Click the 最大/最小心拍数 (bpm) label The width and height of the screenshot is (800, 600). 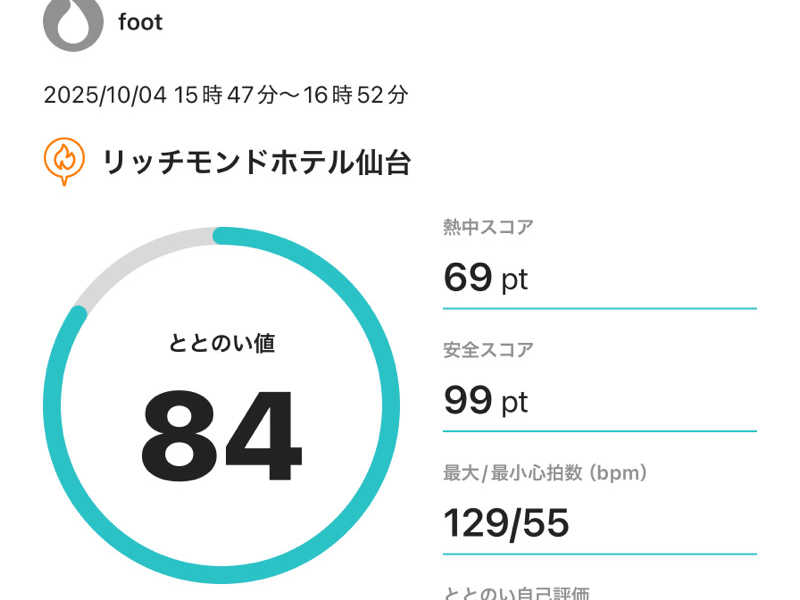[545, 472]
